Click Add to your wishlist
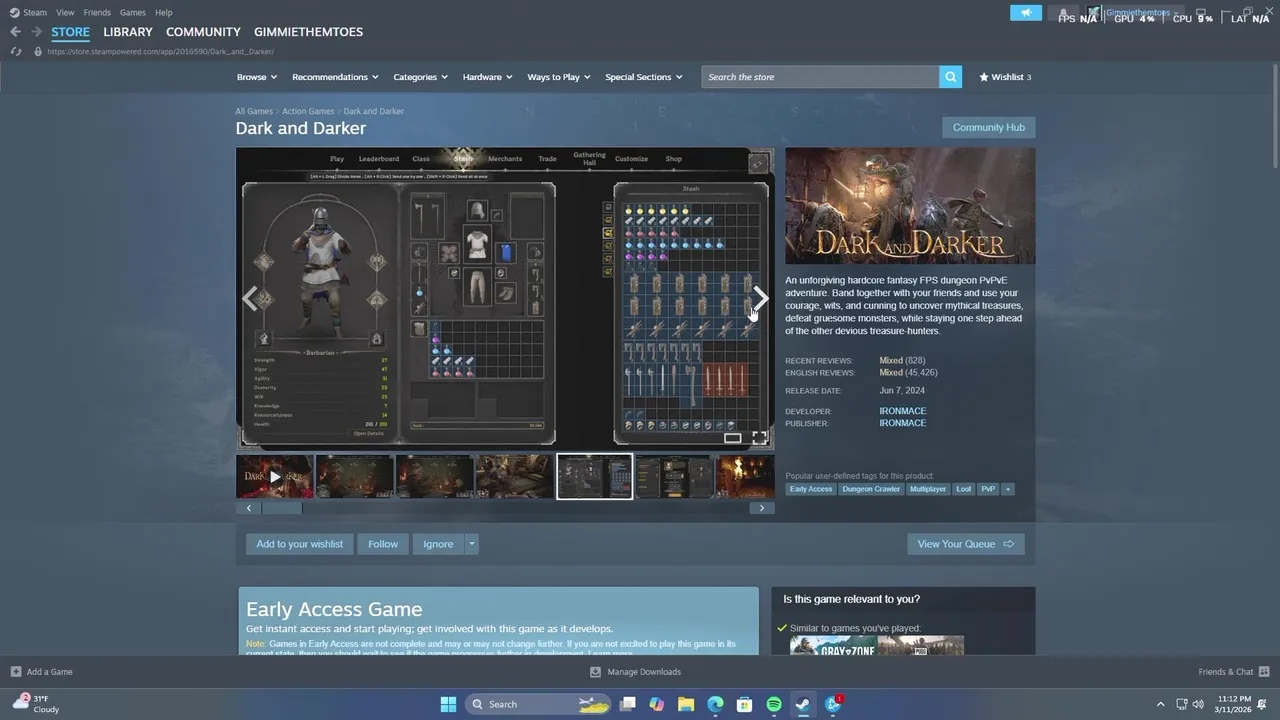 (x=299, y=544)
